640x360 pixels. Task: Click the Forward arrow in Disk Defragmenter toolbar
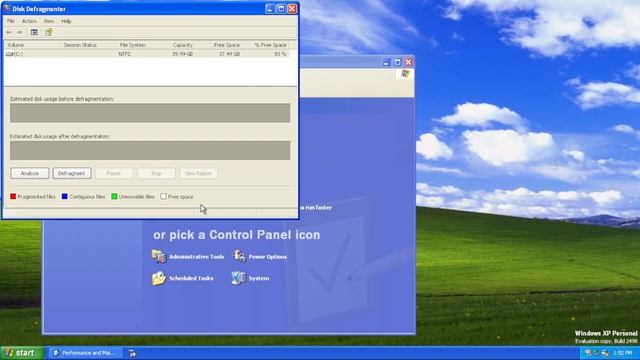(x=20, y=32)
